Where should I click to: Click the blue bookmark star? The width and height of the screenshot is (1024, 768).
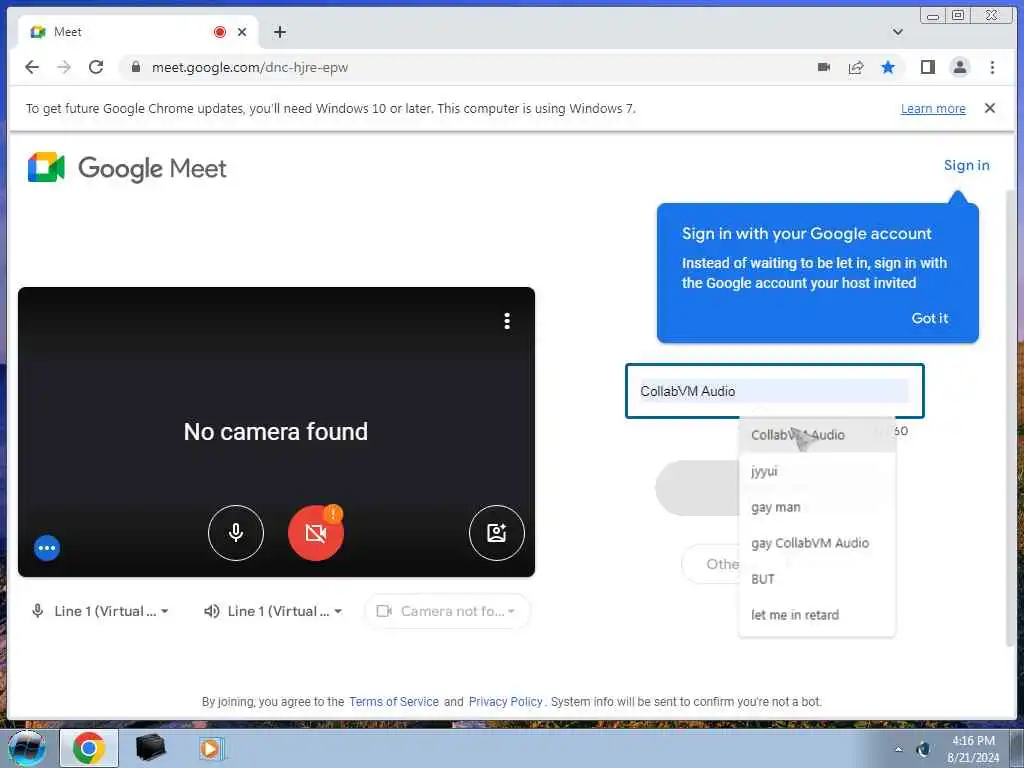[888, 67]
